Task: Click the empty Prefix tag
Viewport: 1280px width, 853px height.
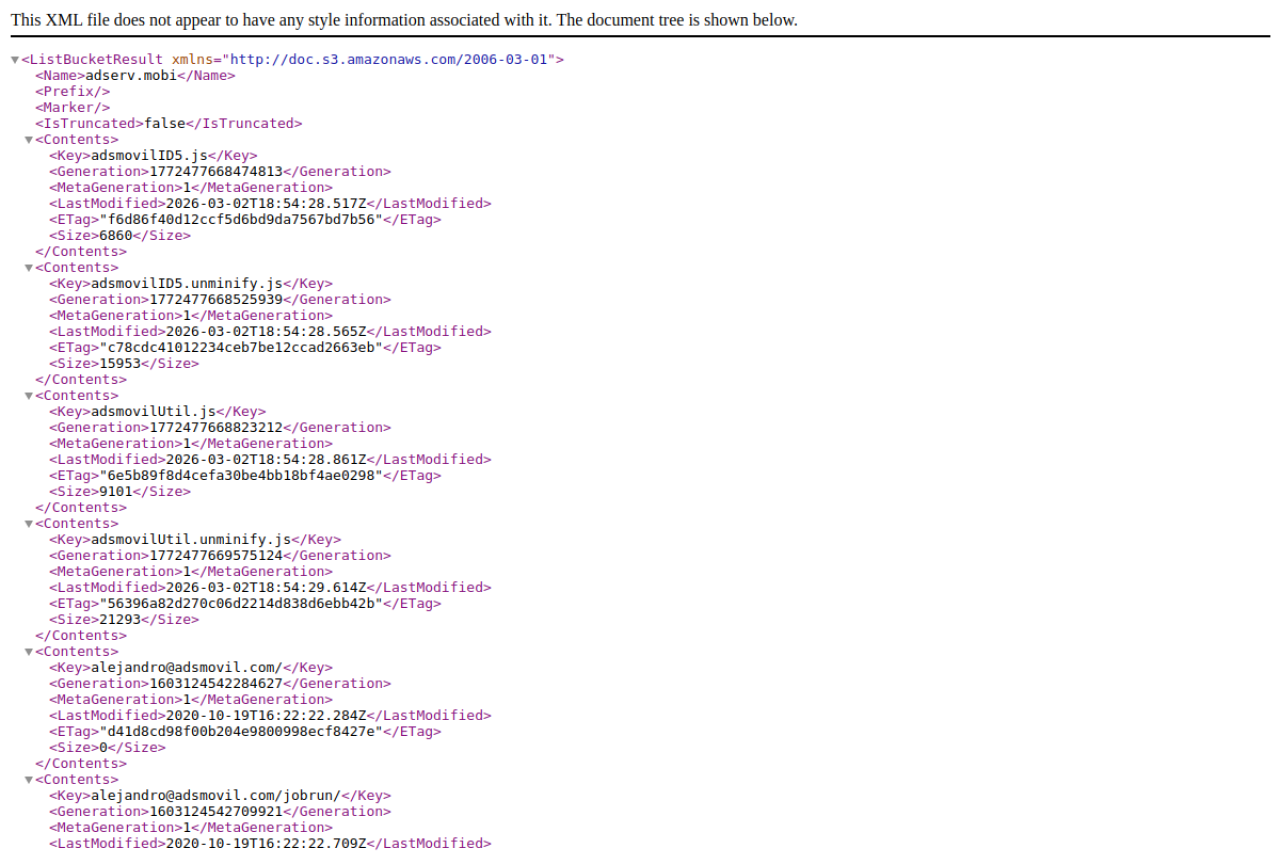Action: click(x=73, y=92)
